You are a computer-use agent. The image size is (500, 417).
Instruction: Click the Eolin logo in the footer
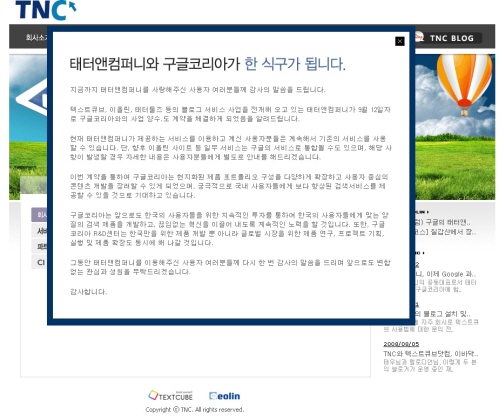[224, 396]
